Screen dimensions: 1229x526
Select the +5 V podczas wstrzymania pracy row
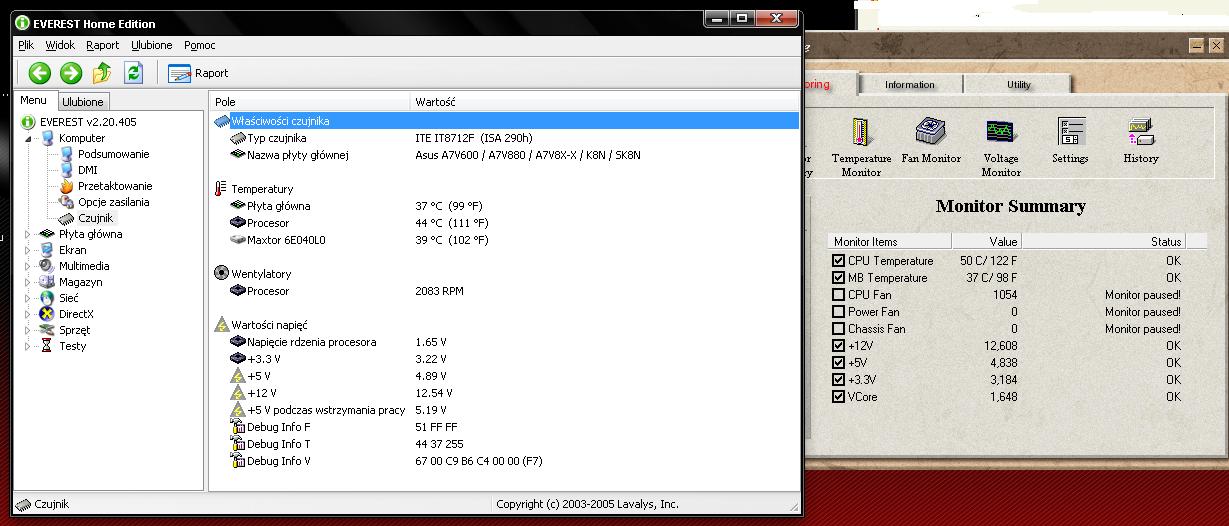pyautogui.click(x=505, y=410)
